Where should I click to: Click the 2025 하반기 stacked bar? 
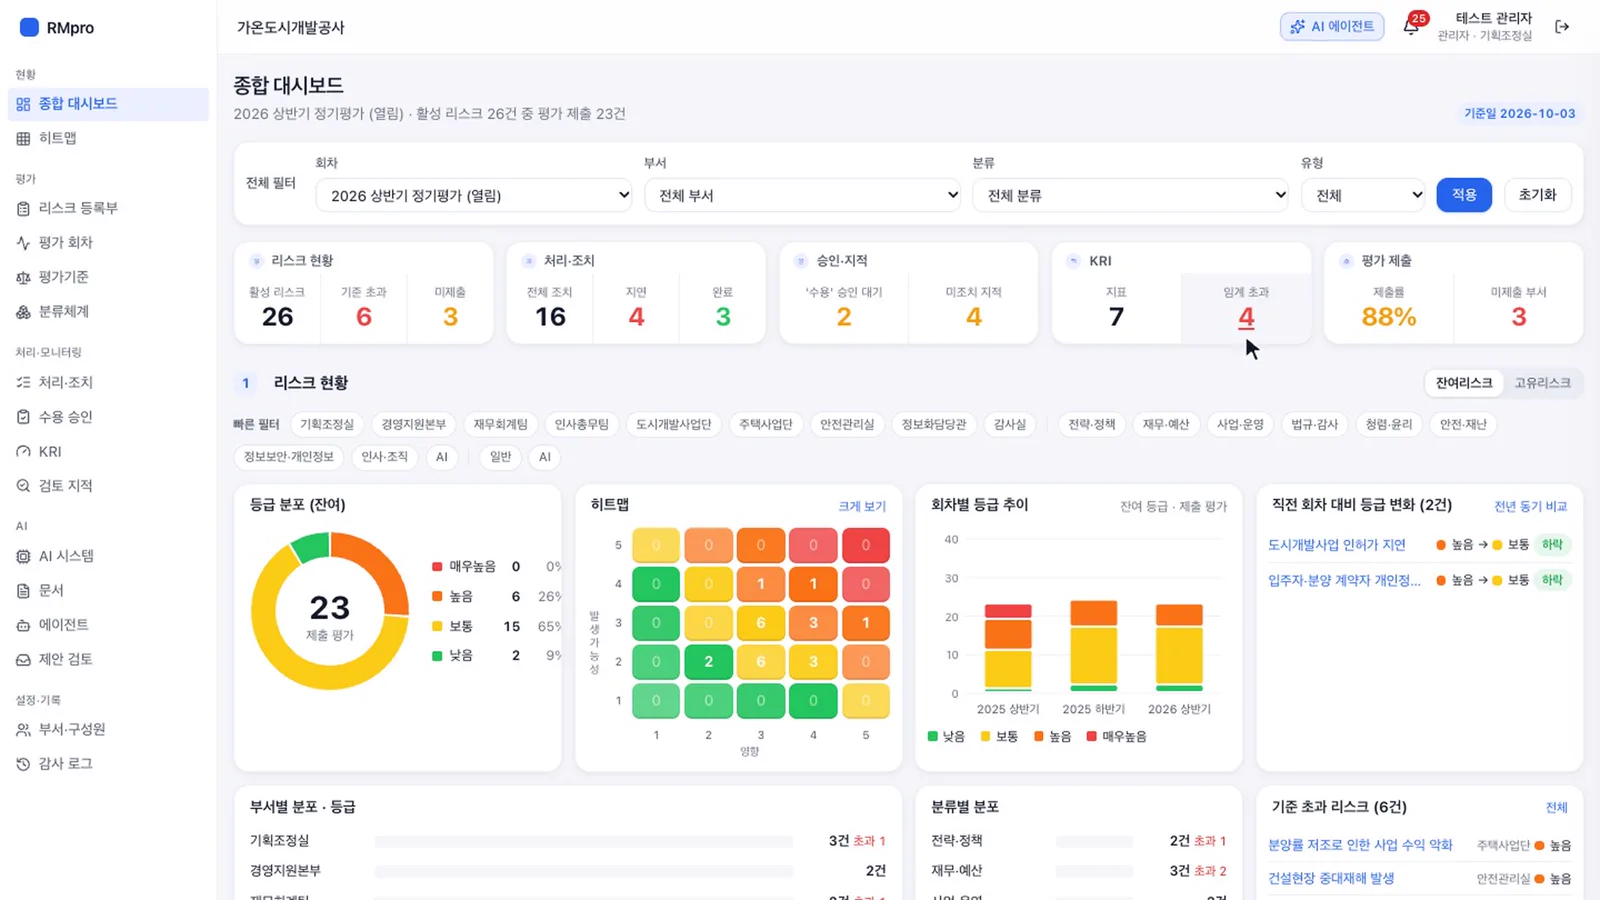(1093, 646)
